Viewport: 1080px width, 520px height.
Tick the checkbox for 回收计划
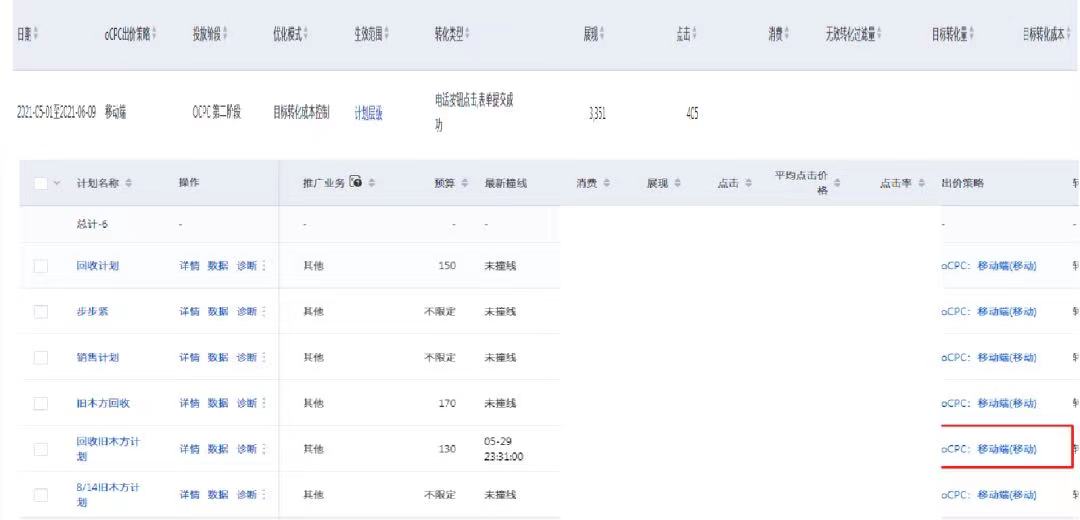[x=41, y=266]
